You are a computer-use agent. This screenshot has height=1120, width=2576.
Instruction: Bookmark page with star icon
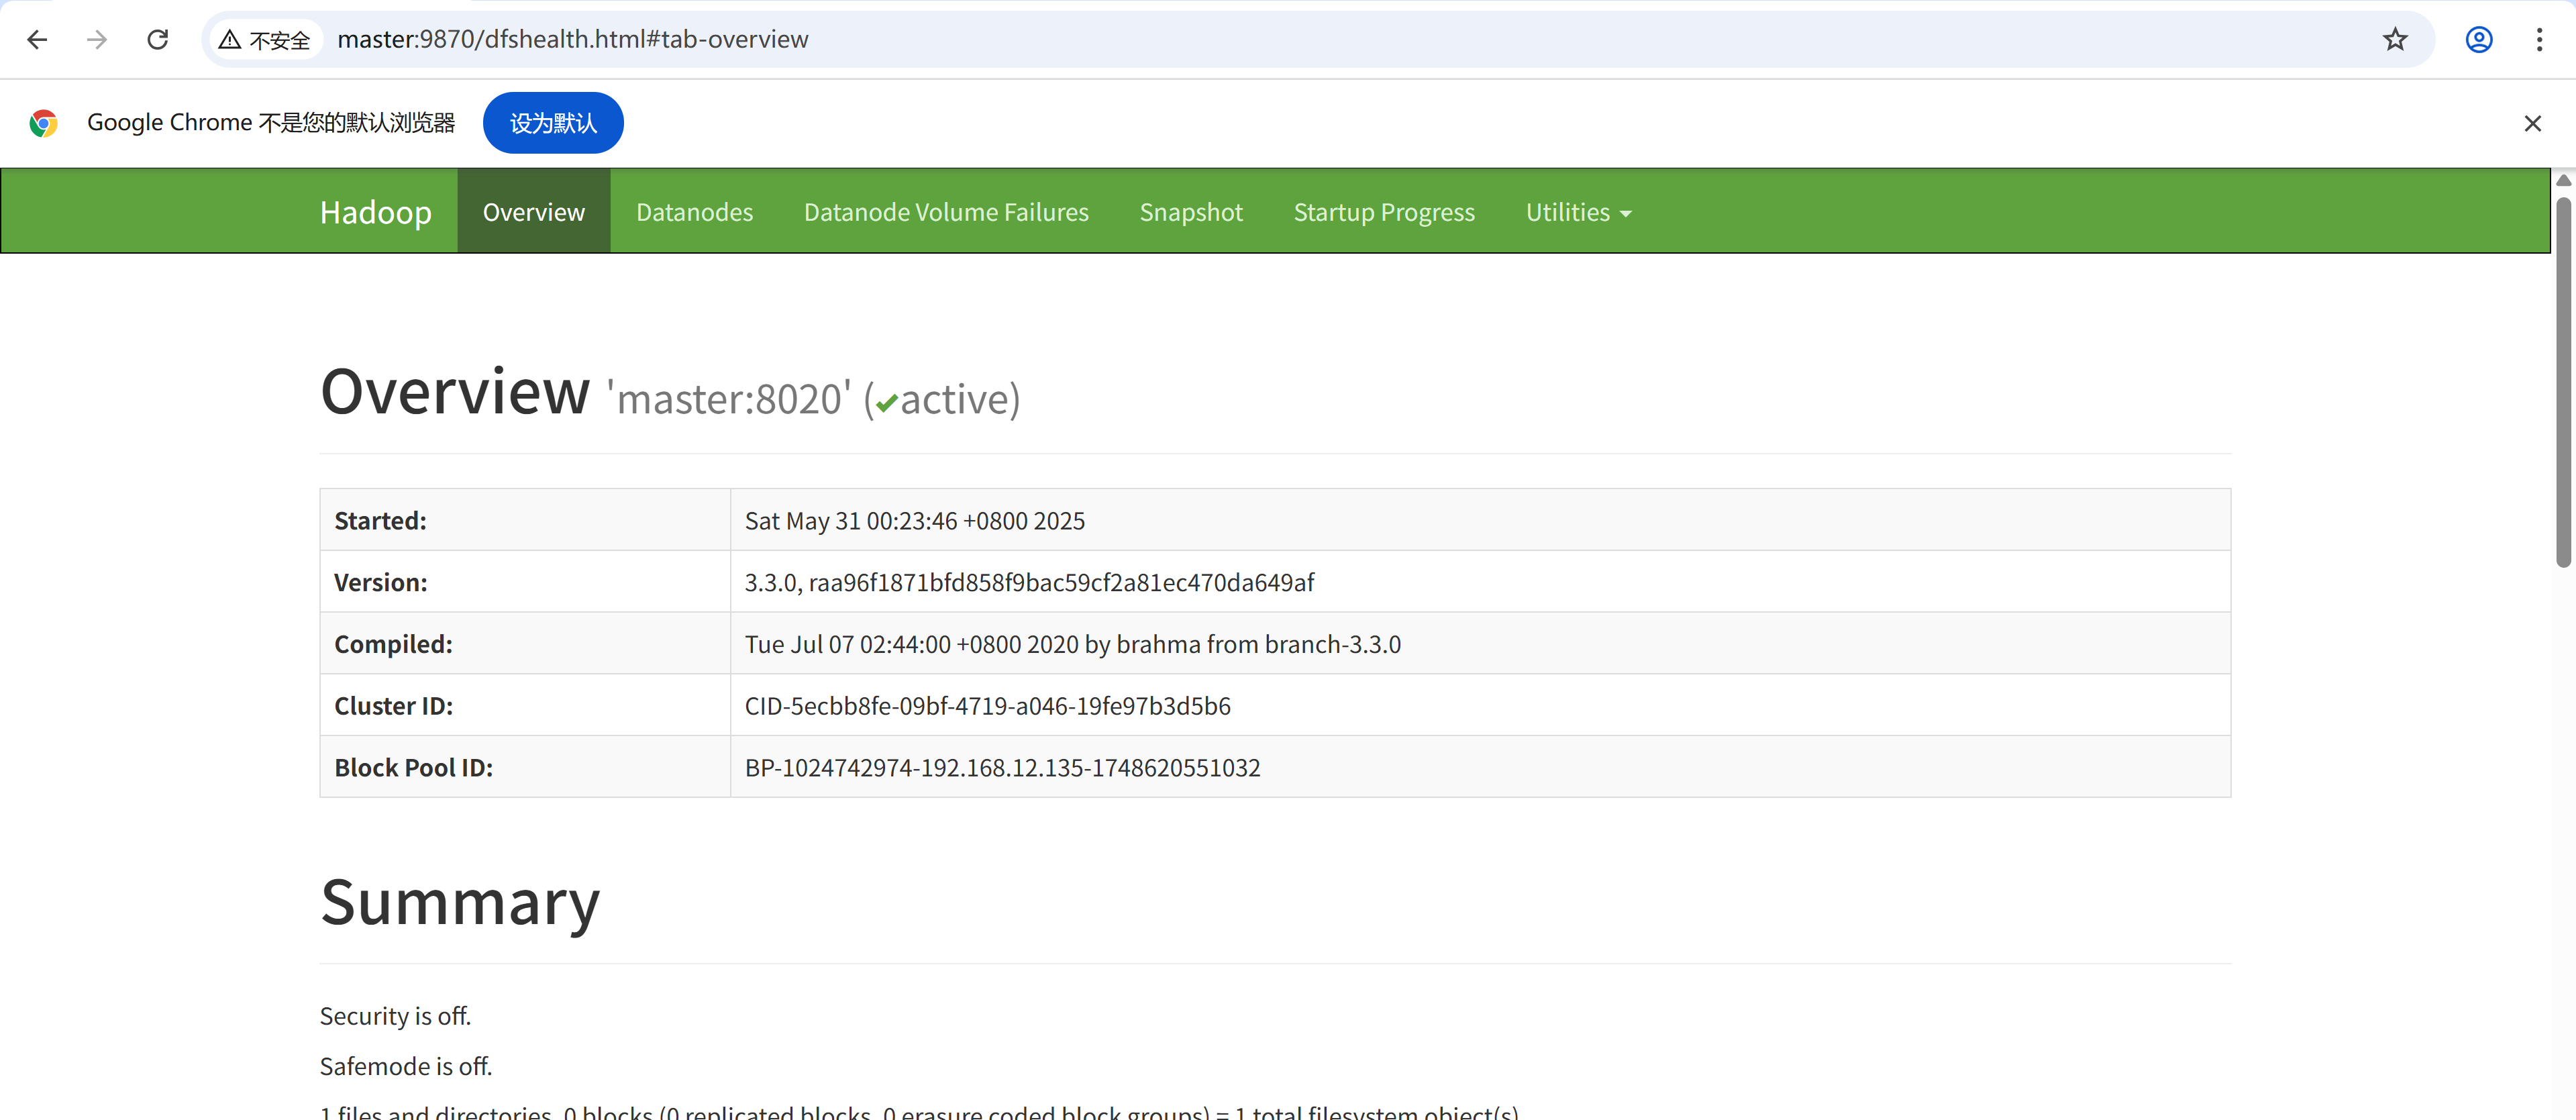pyautogui.click(x=2394, y=39)
